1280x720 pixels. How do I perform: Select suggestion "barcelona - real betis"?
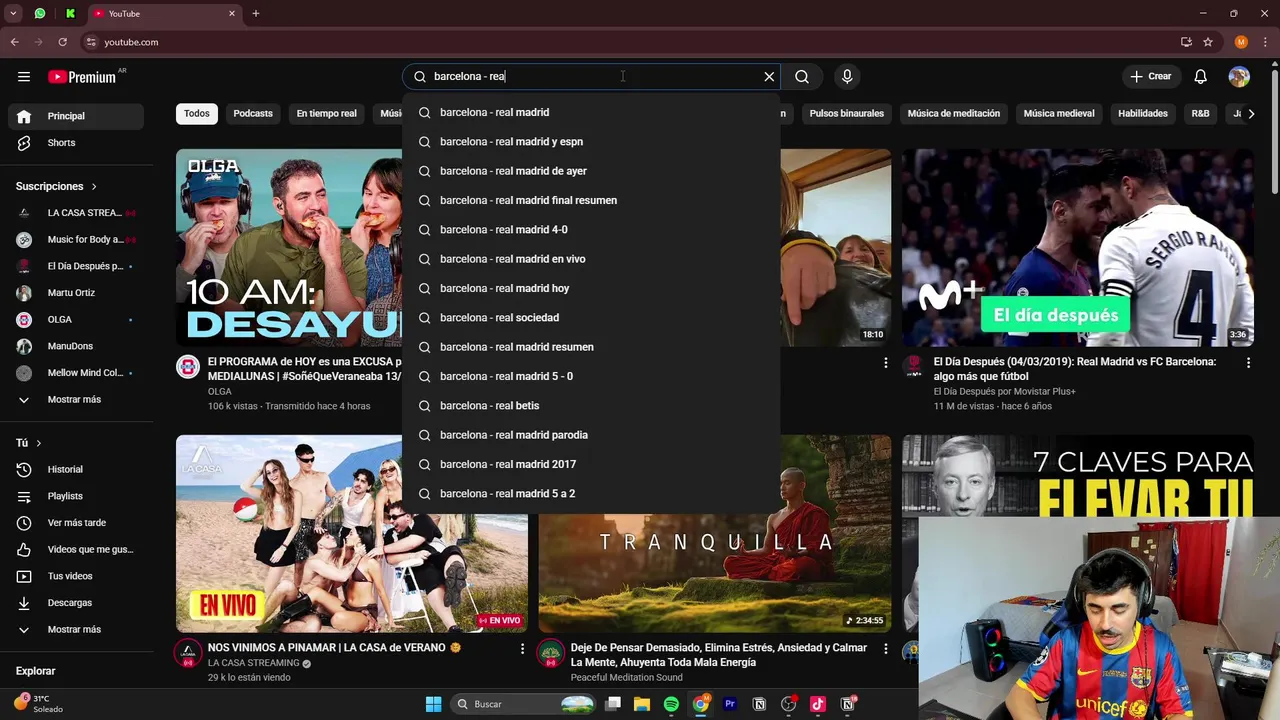point(591,406)
